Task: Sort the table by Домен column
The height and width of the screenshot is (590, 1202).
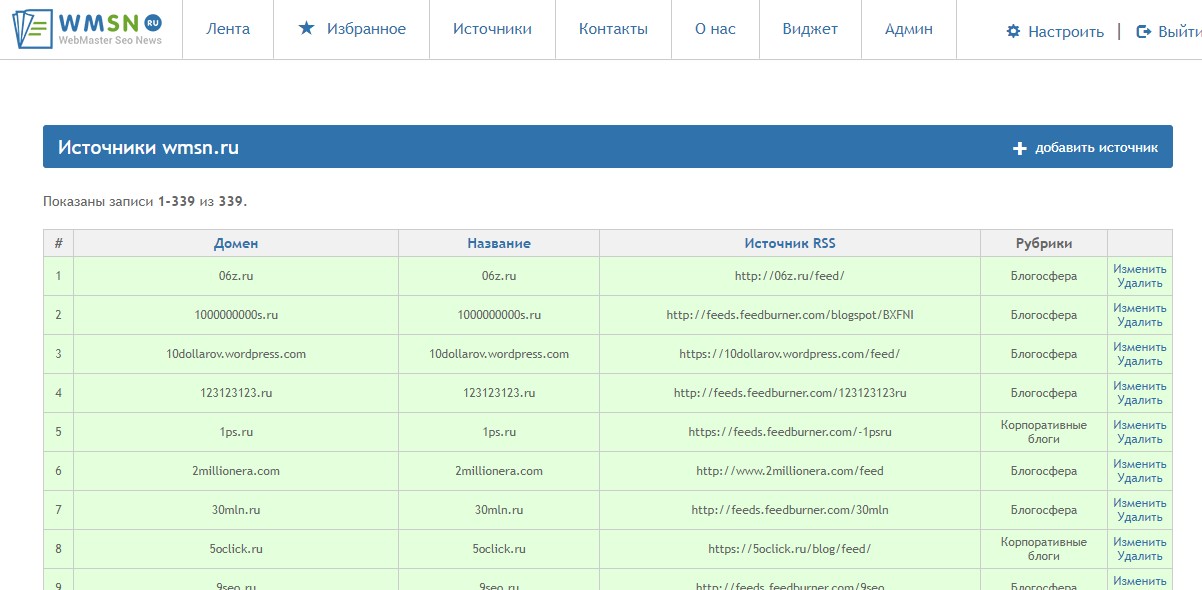Action: [x=236, y=243]
